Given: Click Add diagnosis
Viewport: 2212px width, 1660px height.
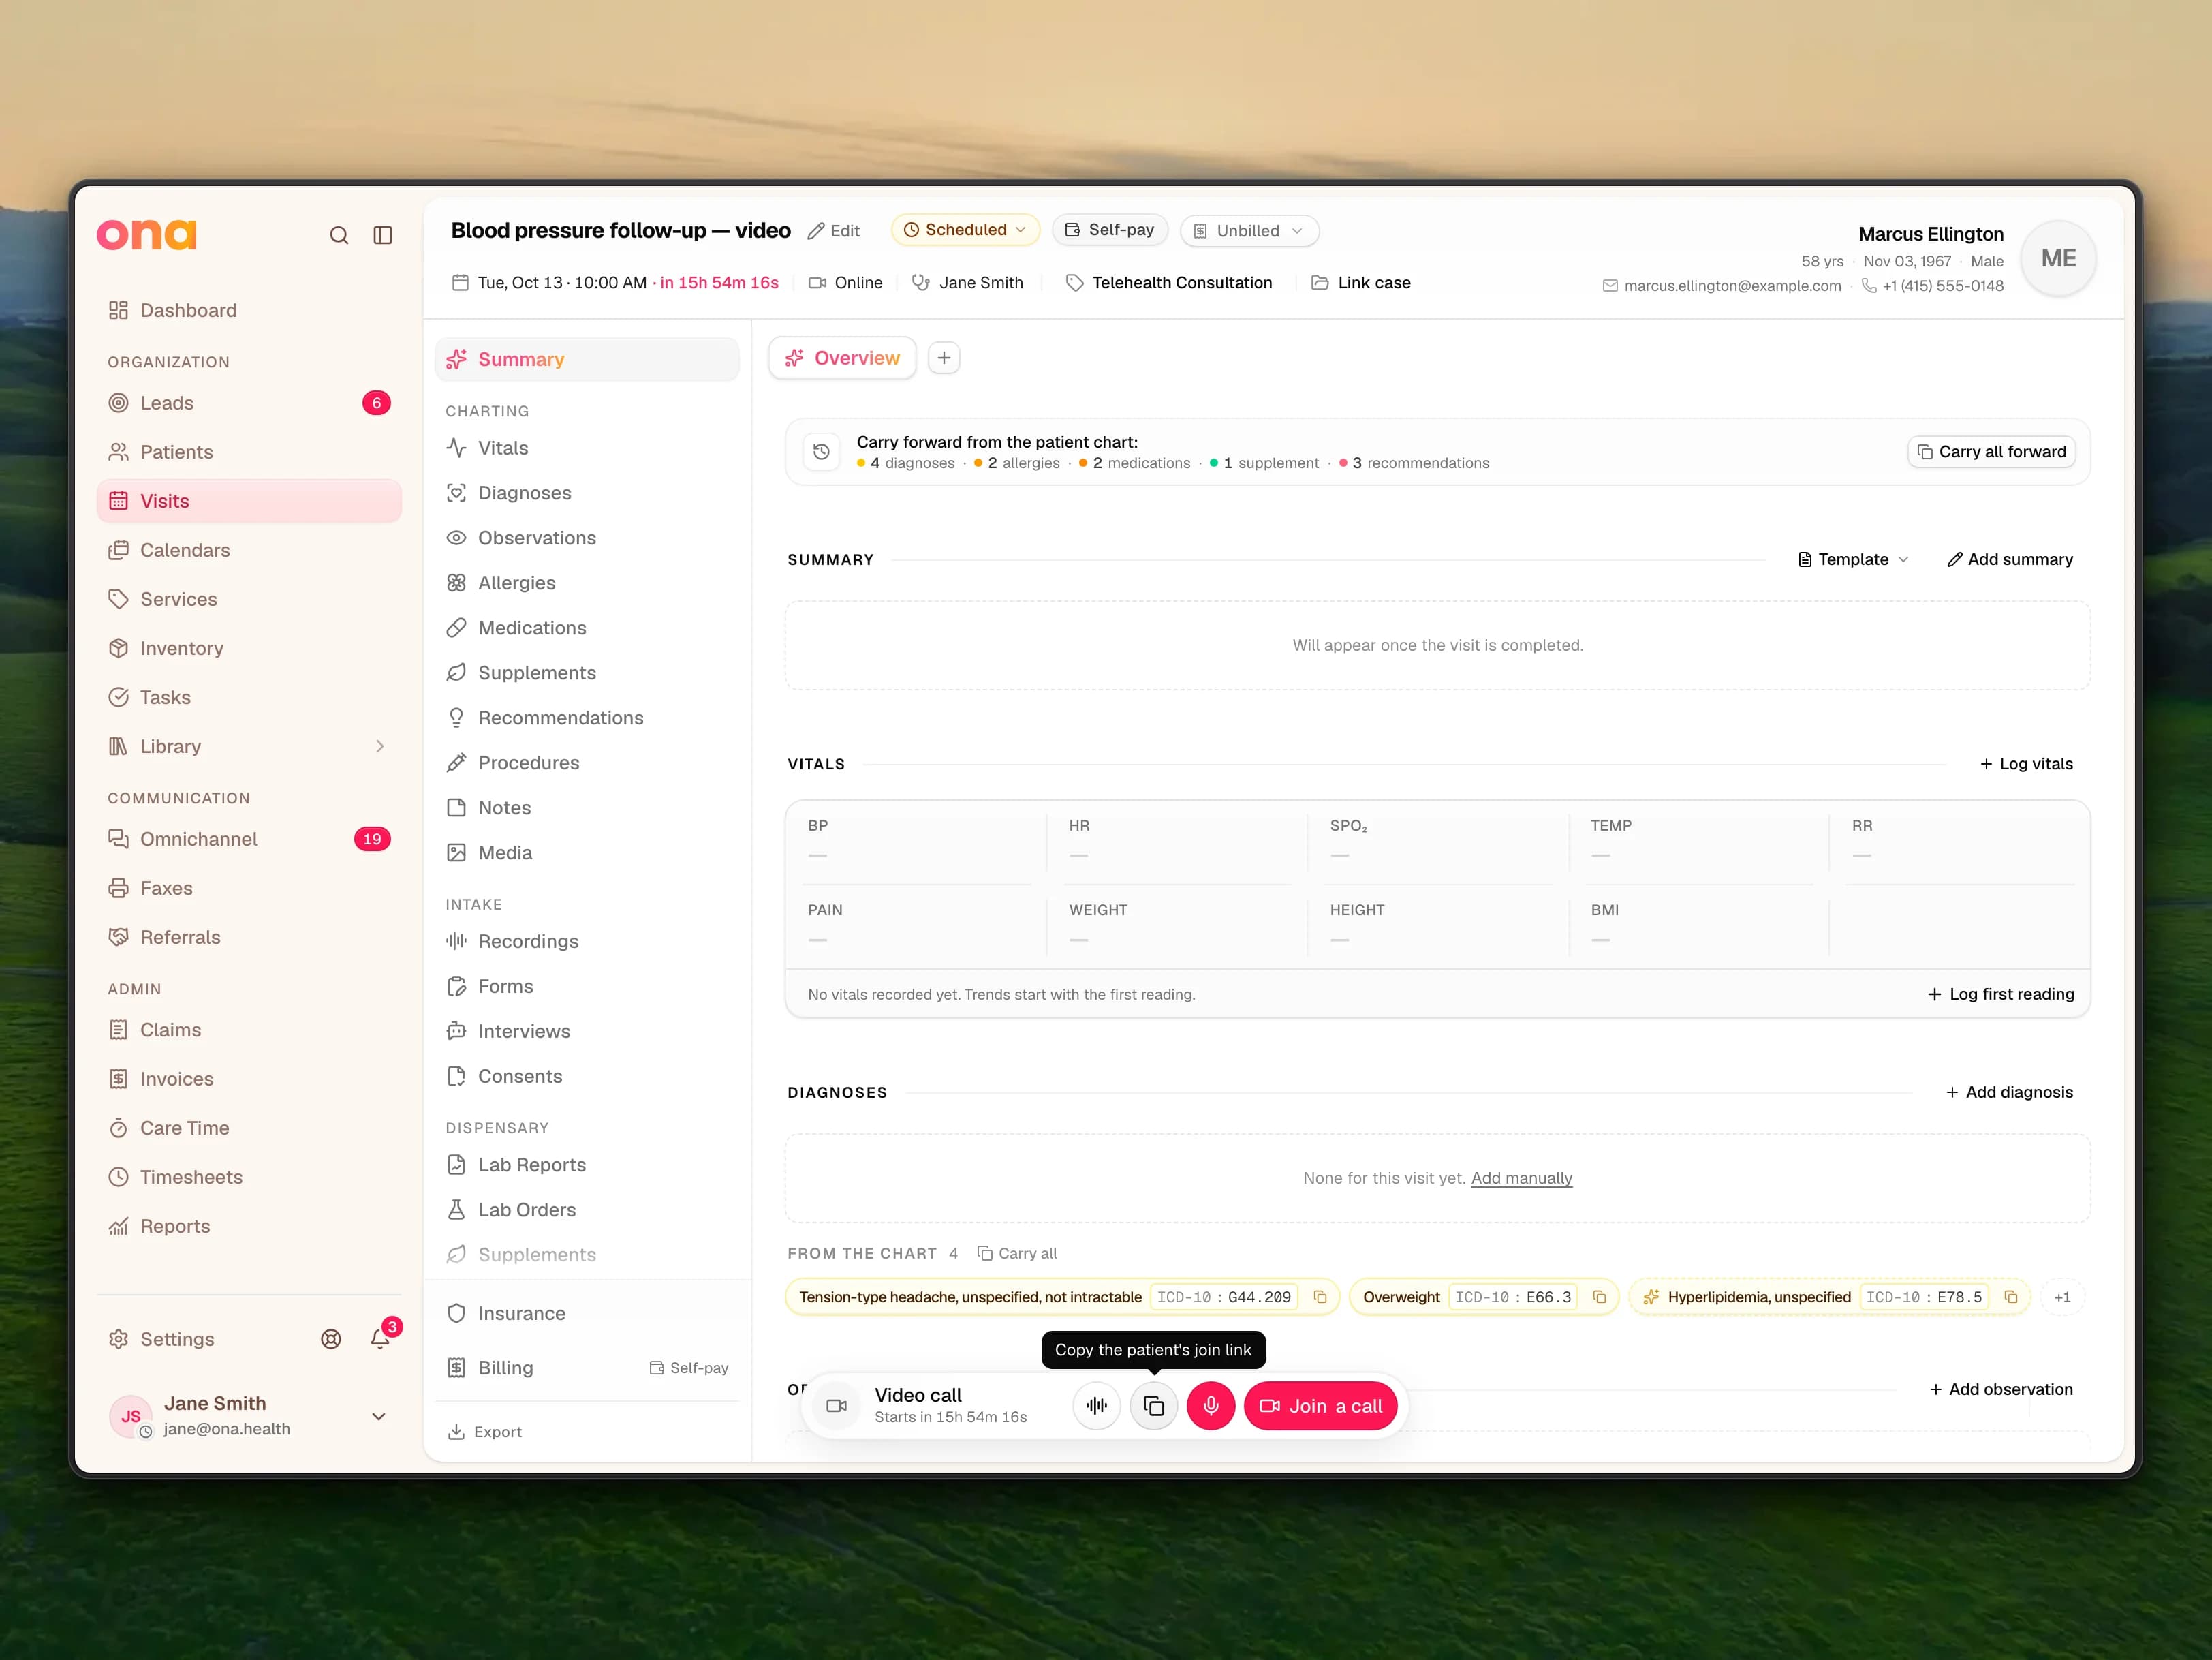Looking at the screenshot, I should [2009, 1092].
